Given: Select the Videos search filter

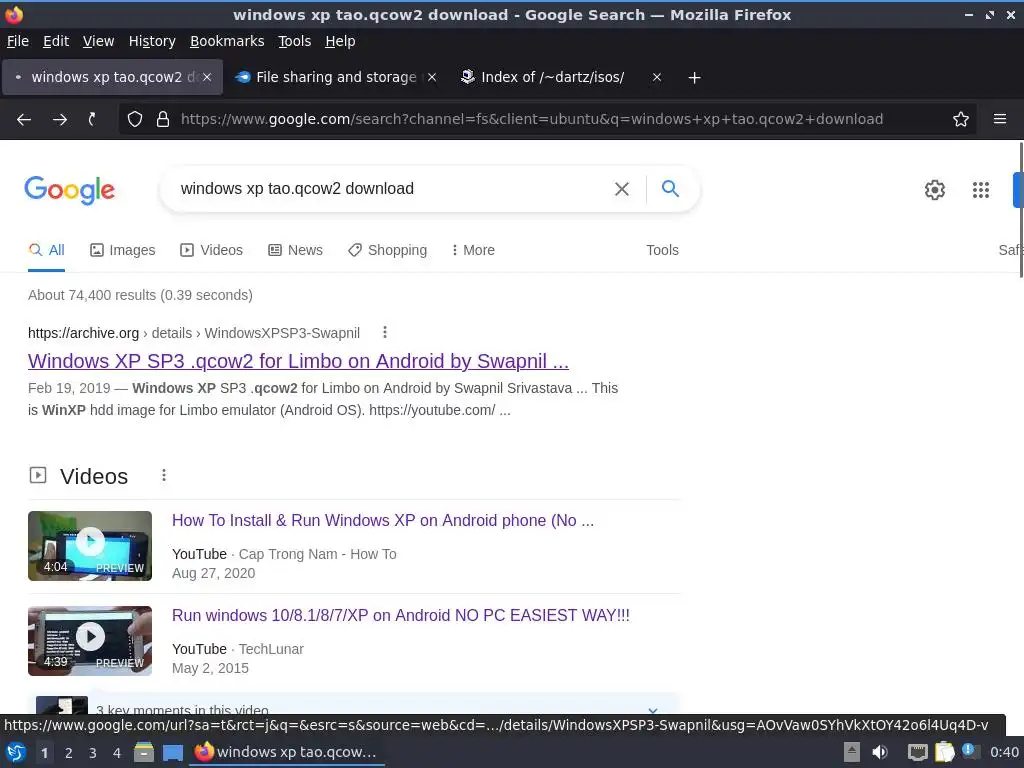Looking at the screenshot, I should tap(212, 250).
